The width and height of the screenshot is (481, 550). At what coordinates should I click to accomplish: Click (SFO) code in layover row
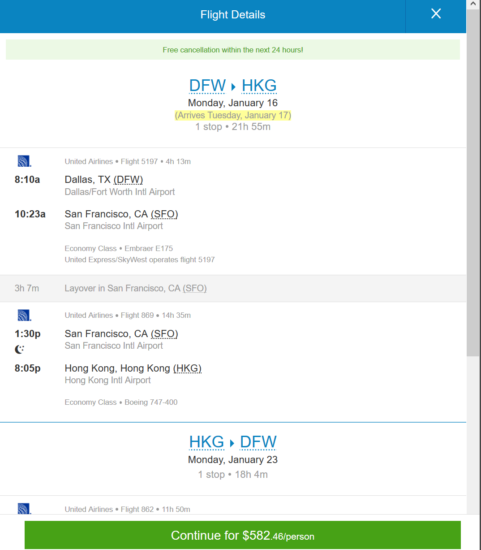click(195, 288)
